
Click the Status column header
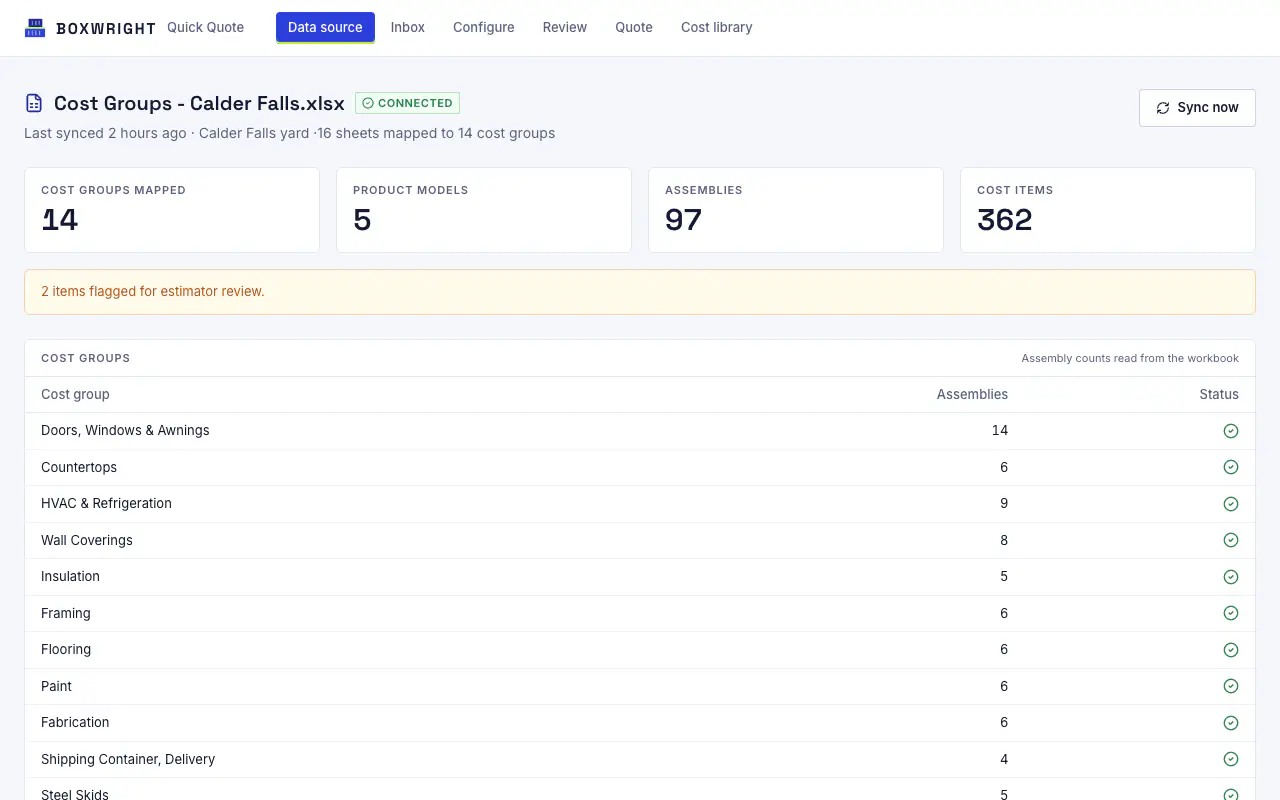pos(1219,394)
